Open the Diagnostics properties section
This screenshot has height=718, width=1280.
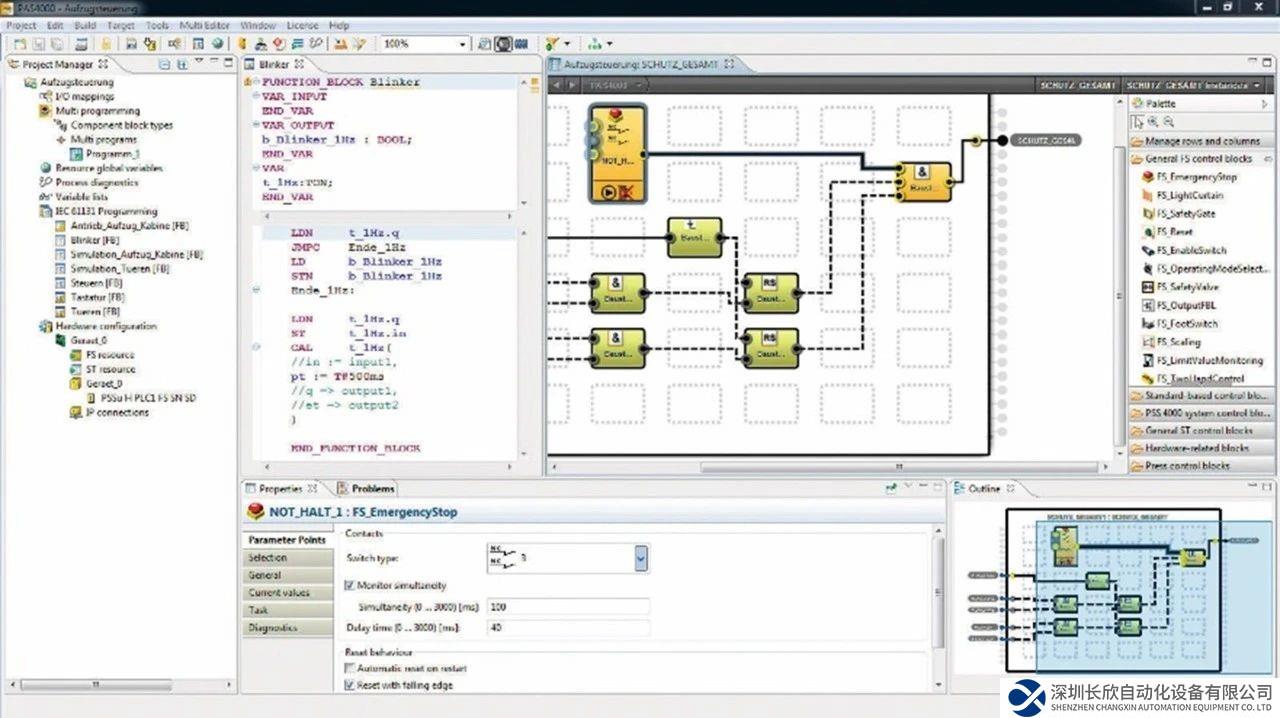pos(272,628)
